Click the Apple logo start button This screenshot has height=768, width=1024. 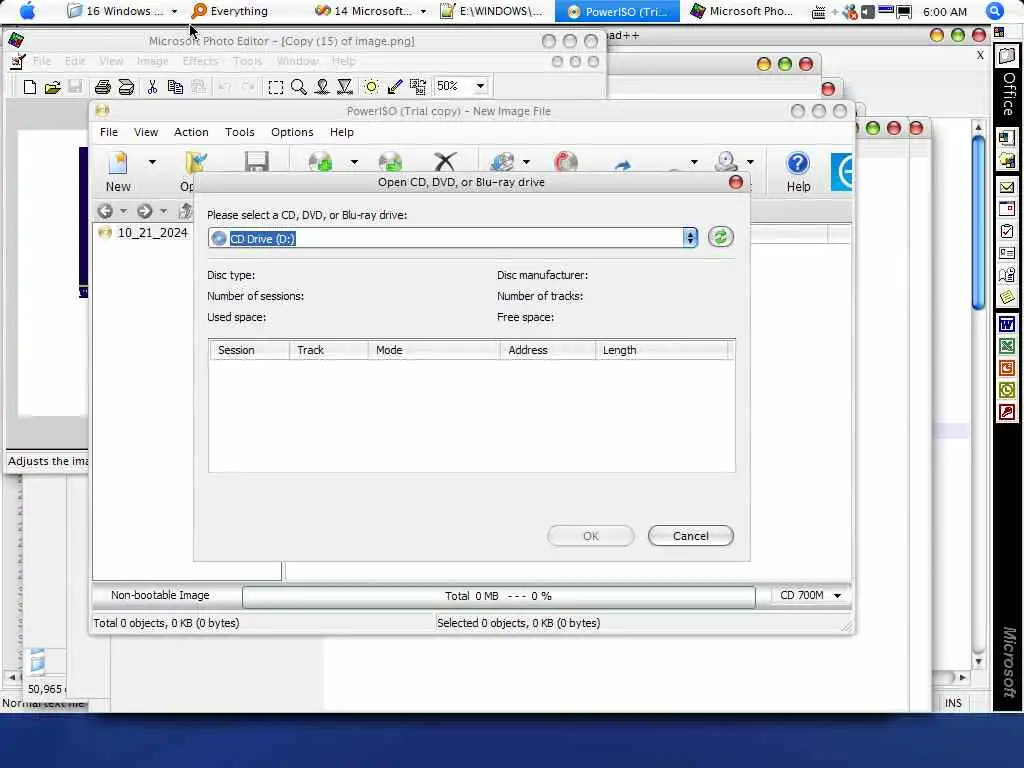click(x=28, y=10)
